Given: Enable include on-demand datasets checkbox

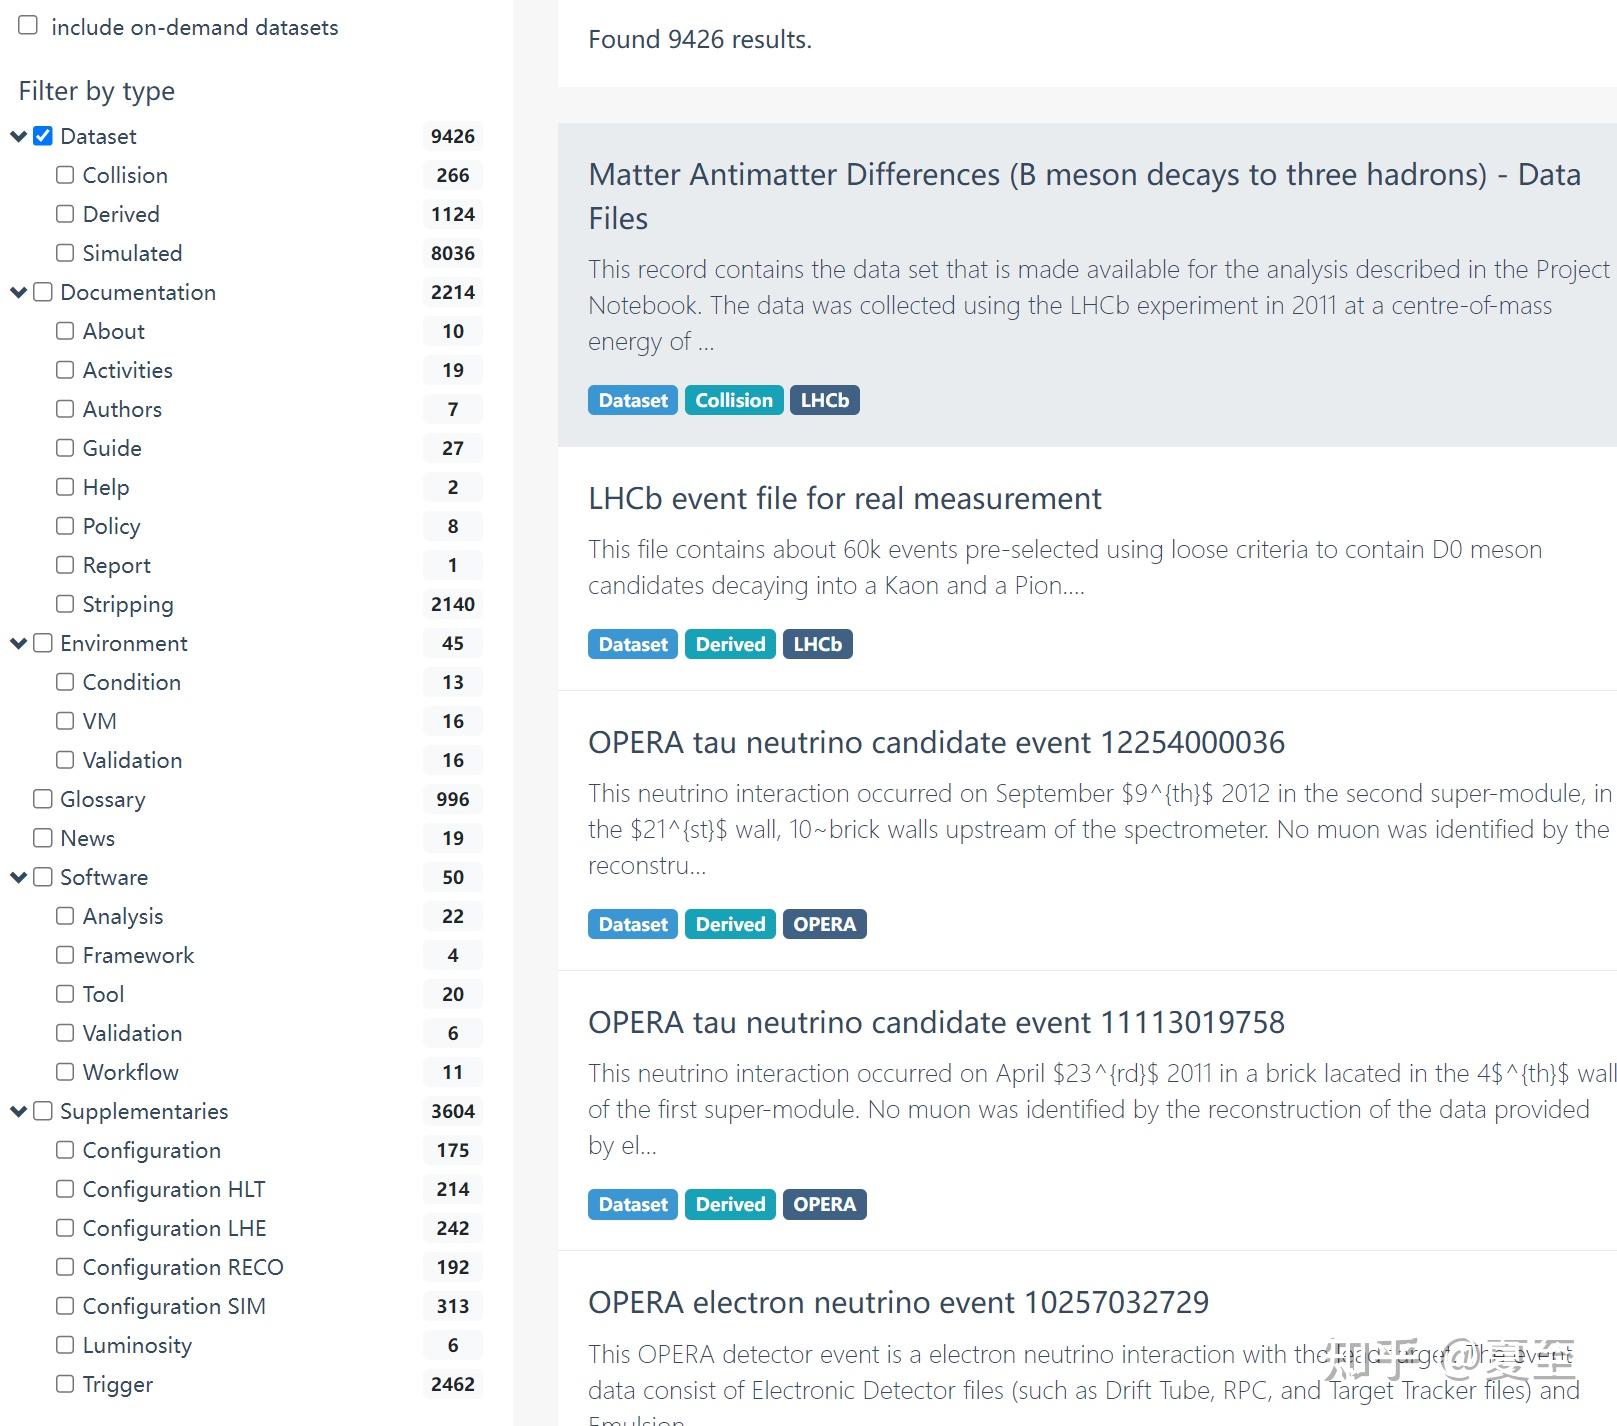Looking at the screenshot, I should [28, 25].
